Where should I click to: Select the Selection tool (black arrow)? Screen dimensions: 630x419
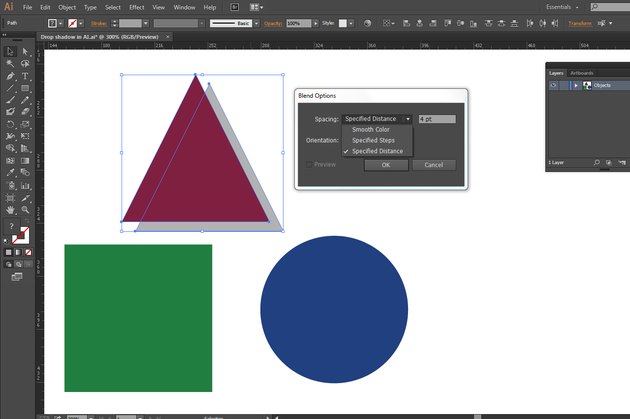[x=10, y=51]
